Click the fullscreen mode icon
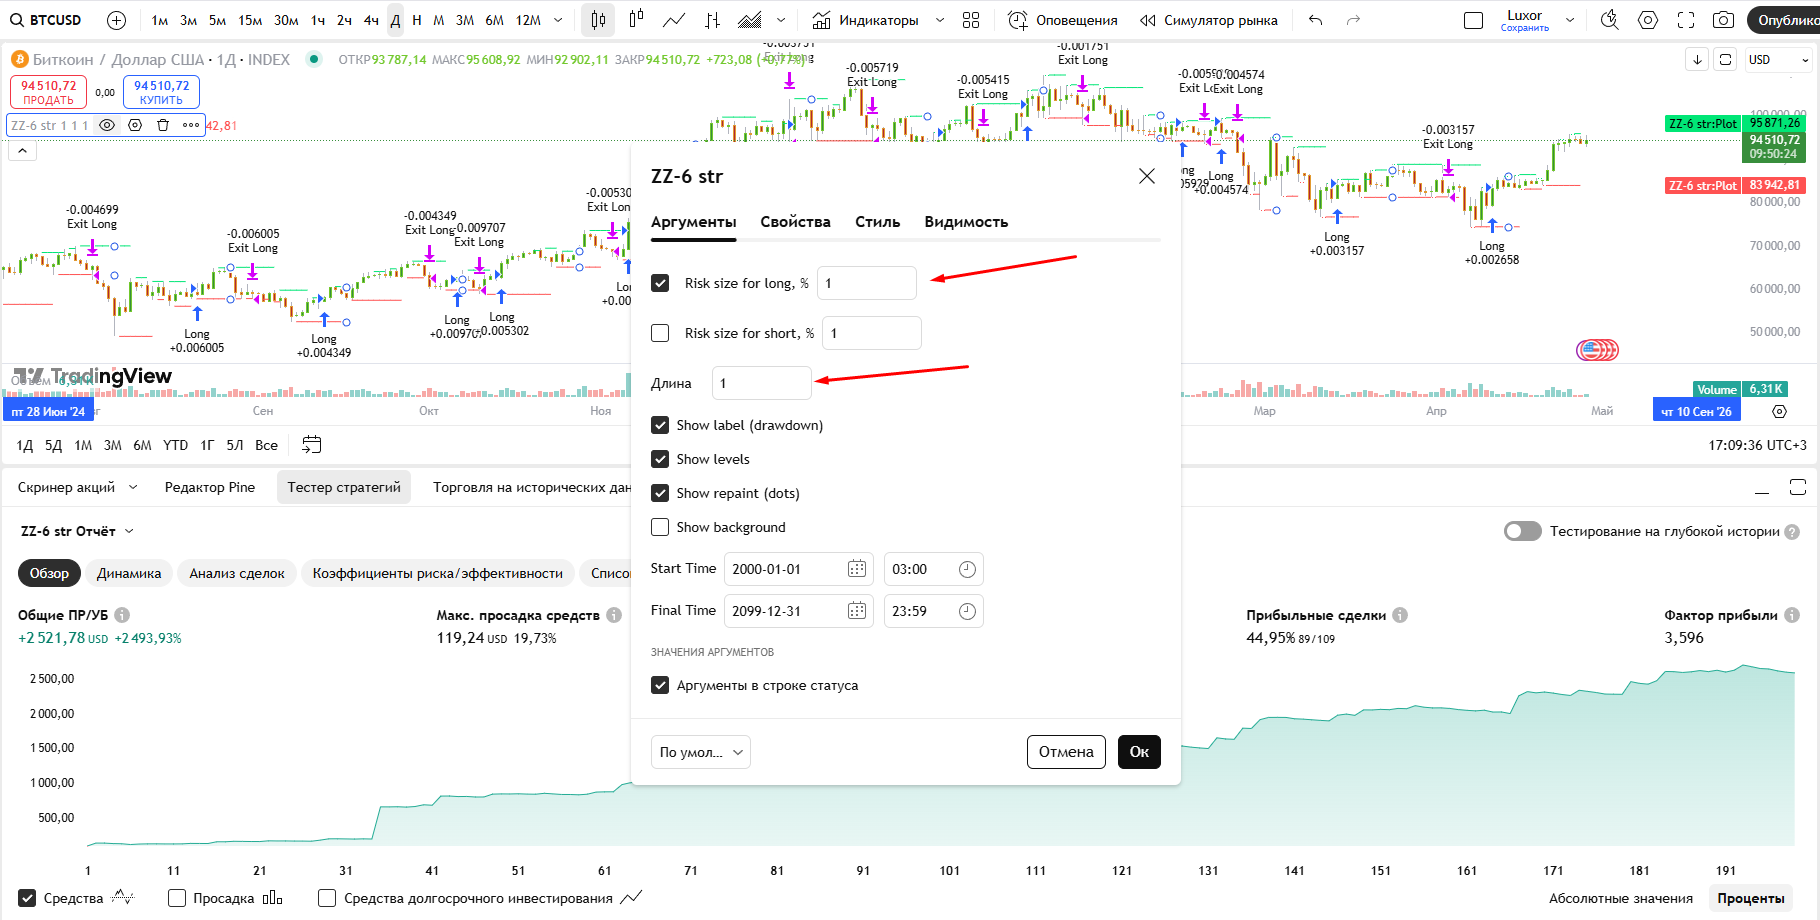The width and height of the screenshot is (1820, 920). pyautogui.click(x=1686, y=20)
